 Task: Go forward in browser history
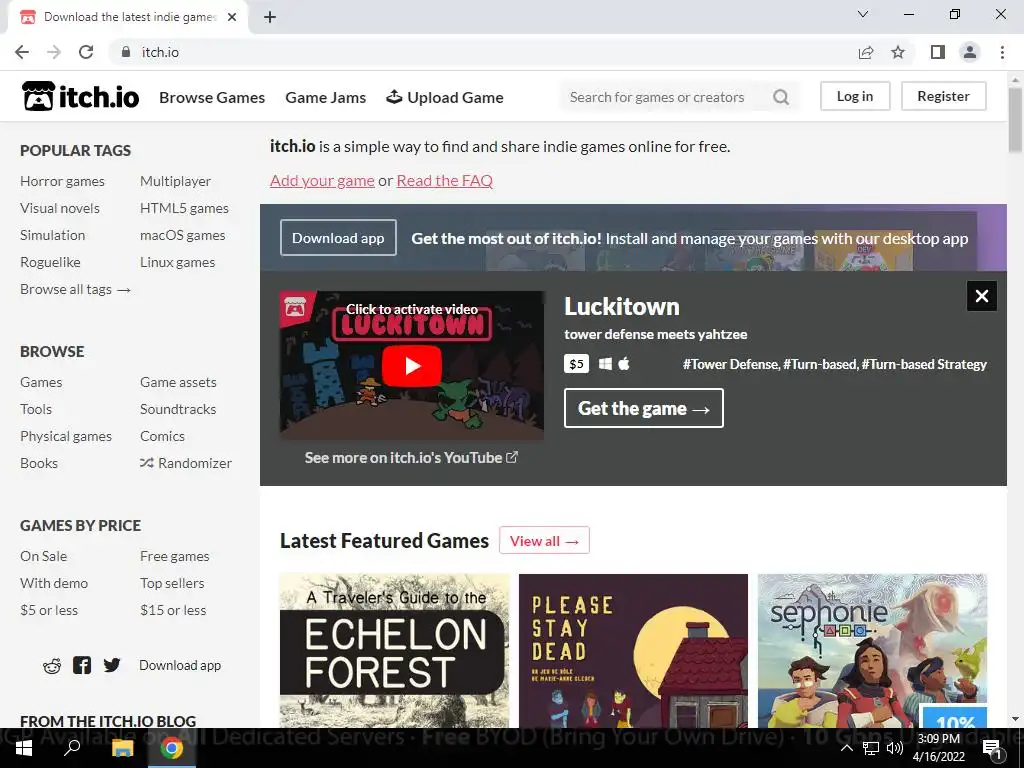54,52
